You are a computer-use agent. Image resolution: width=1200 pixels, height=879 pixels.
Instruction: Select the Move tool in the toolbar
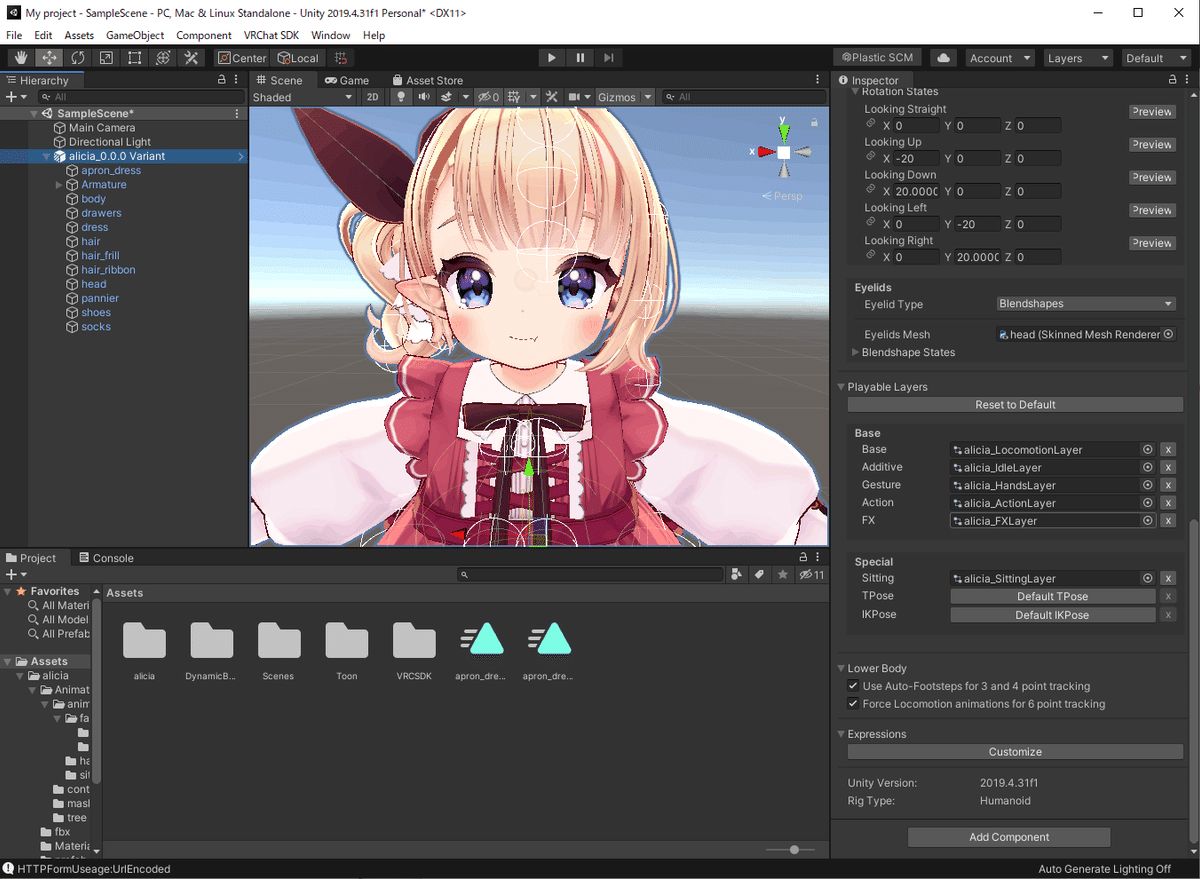click(49, 58)
